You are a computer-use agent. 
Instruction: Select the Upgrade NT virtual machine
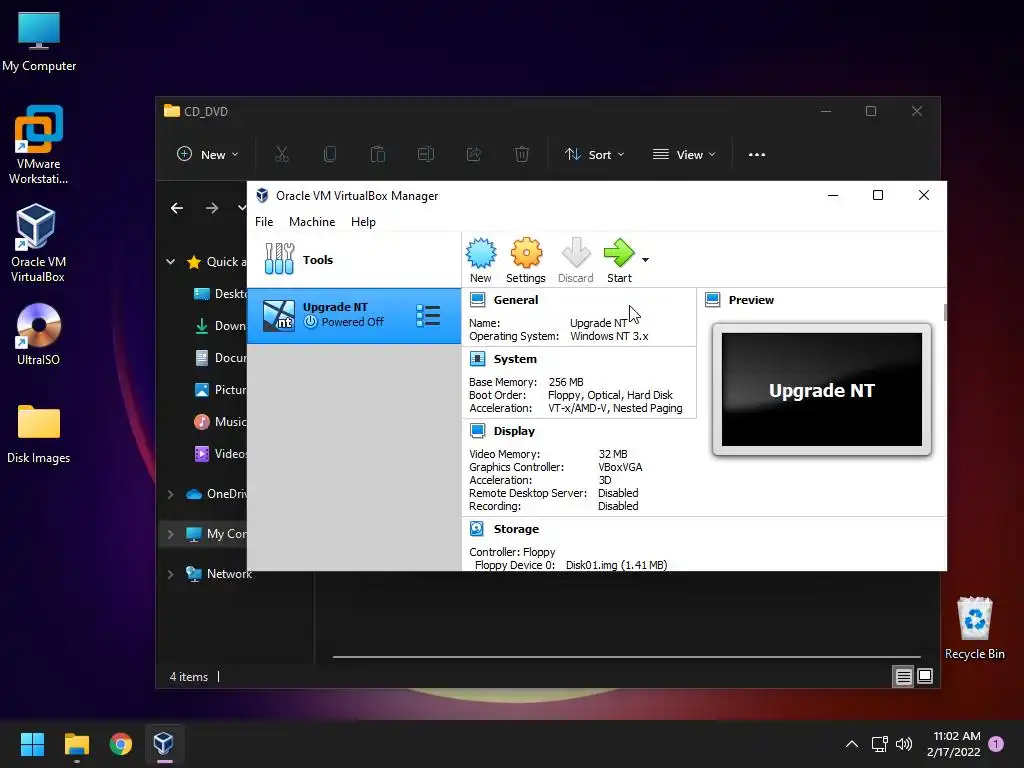pos(354,315)
